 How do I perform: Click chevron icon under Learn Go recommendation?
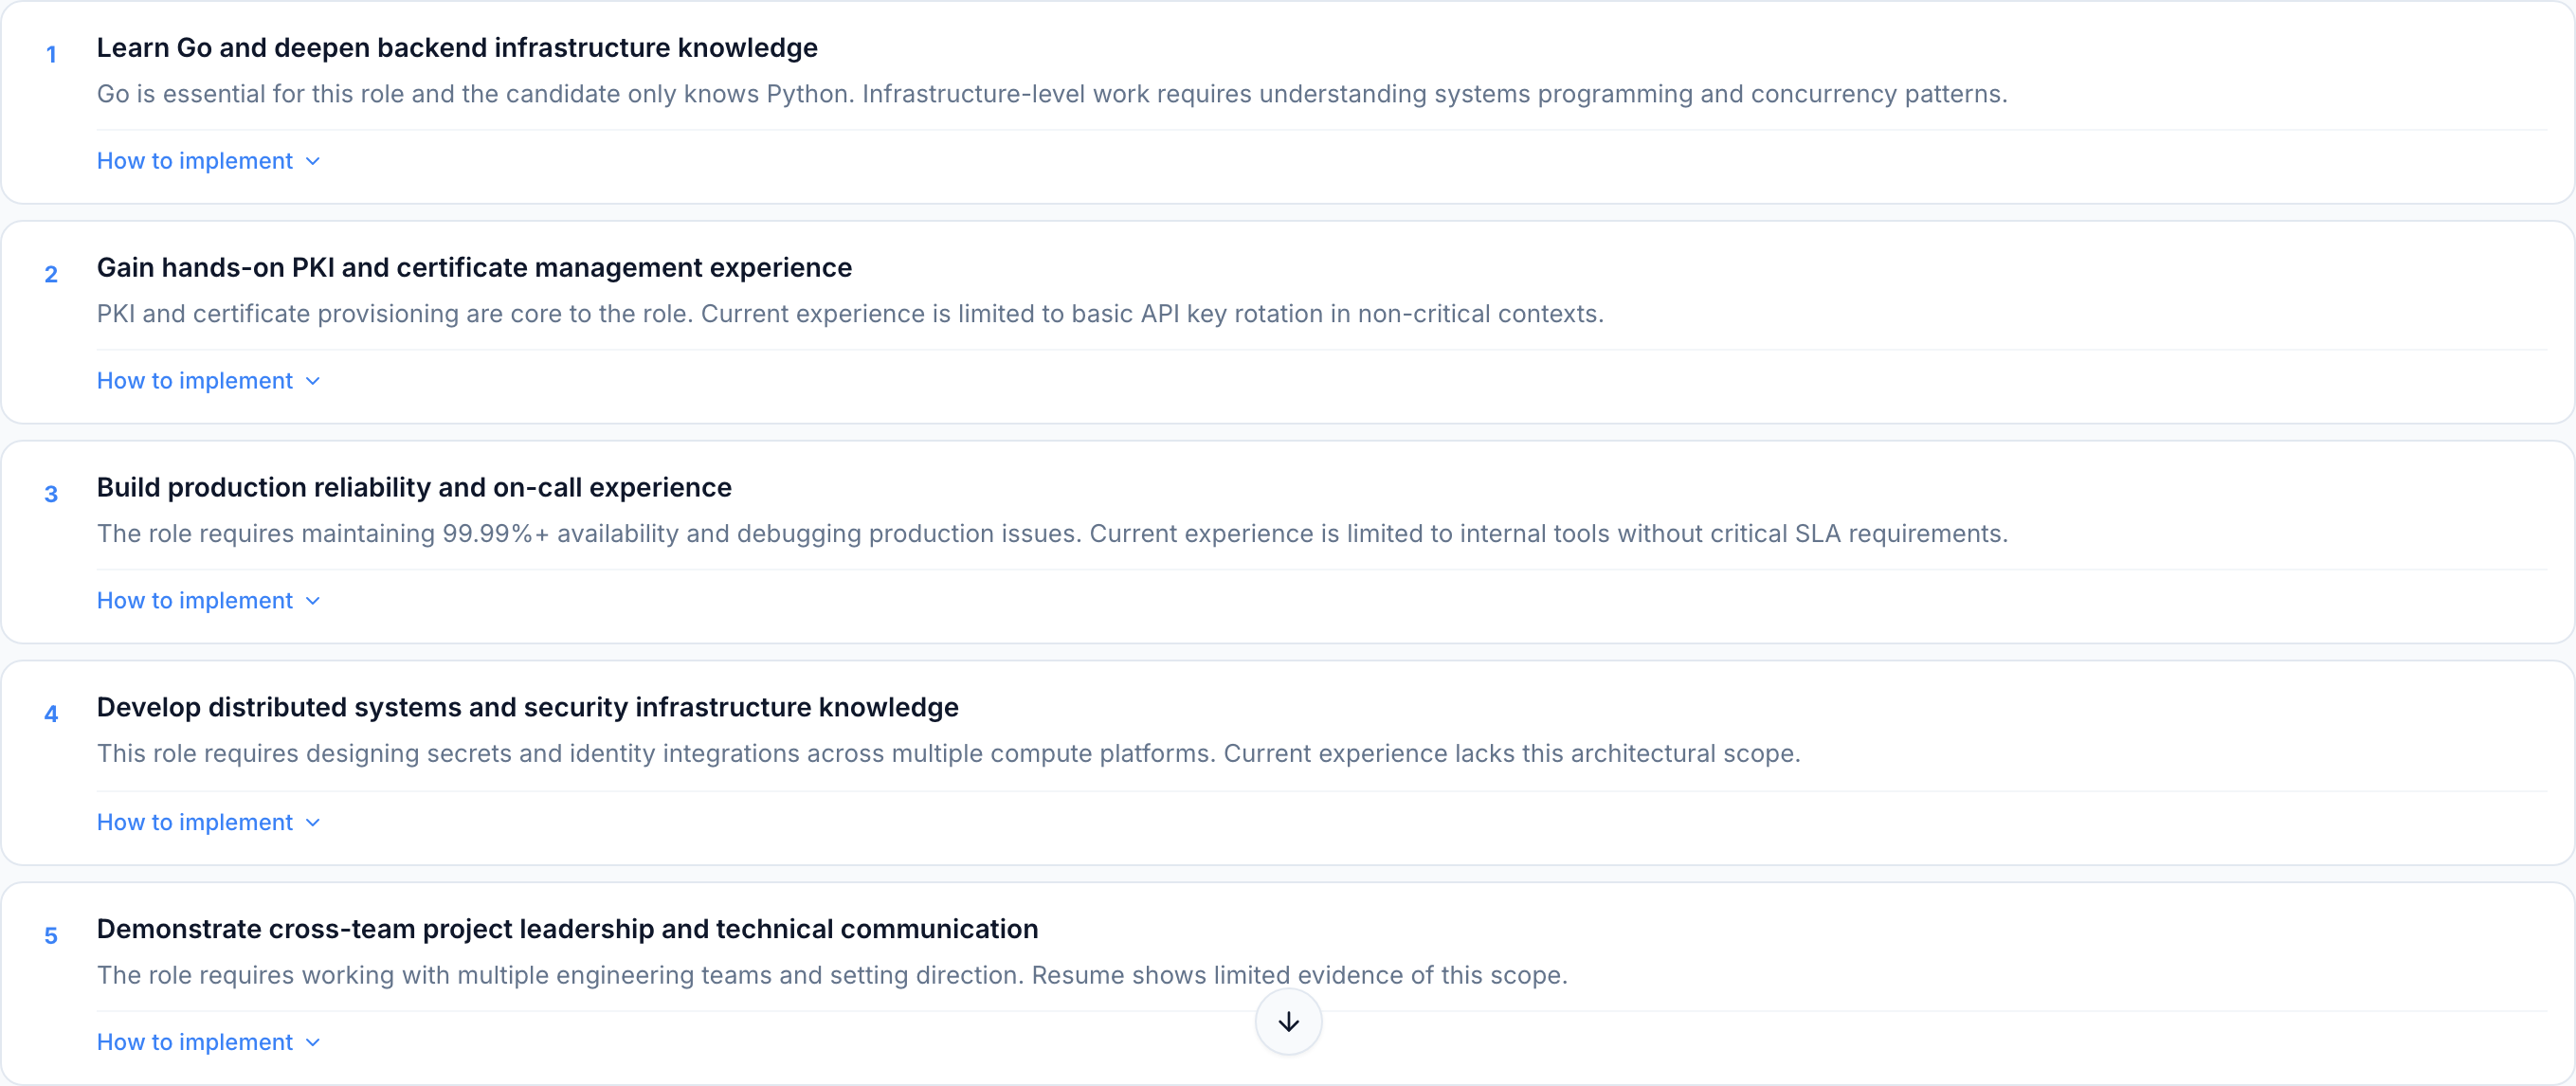313,161
